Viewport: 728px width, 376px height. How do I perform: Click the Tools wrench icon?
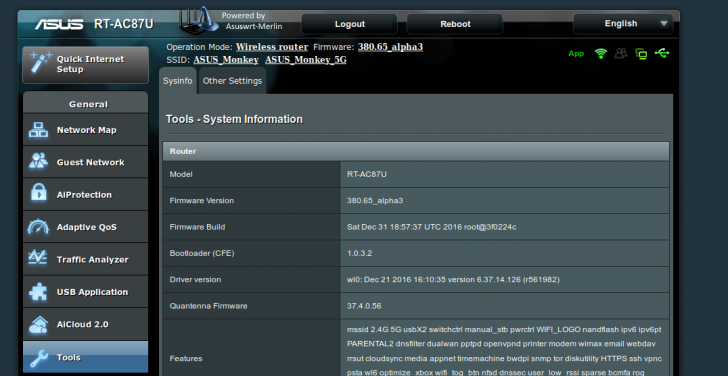(39, 358)
